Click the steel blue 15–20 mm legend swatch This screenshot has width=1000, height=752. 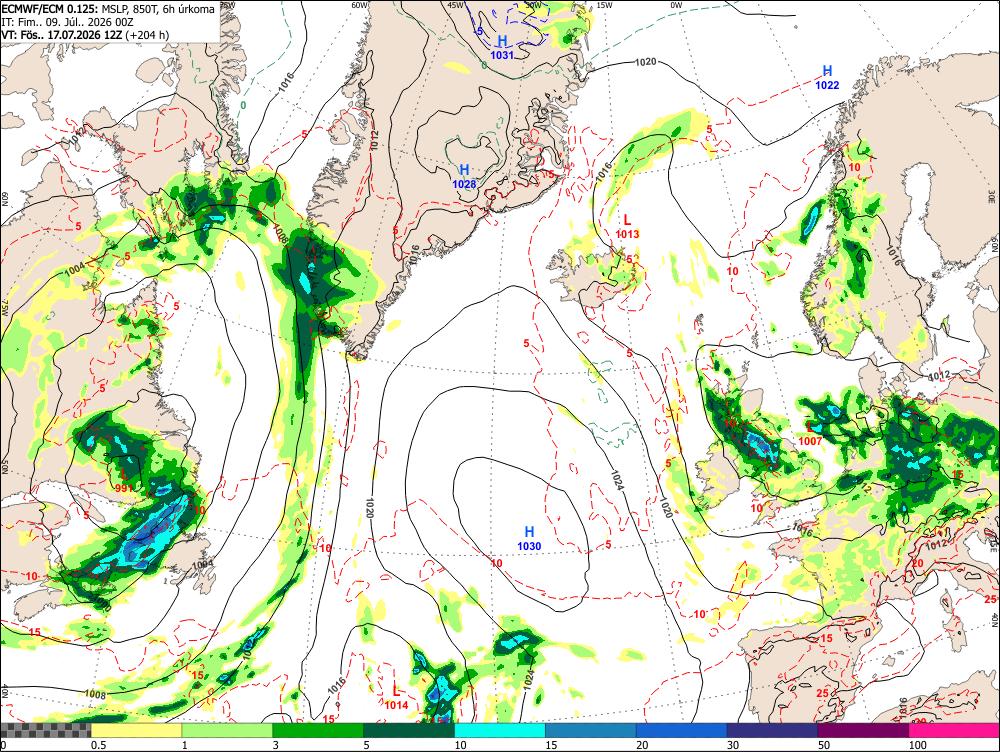point(591,730)
